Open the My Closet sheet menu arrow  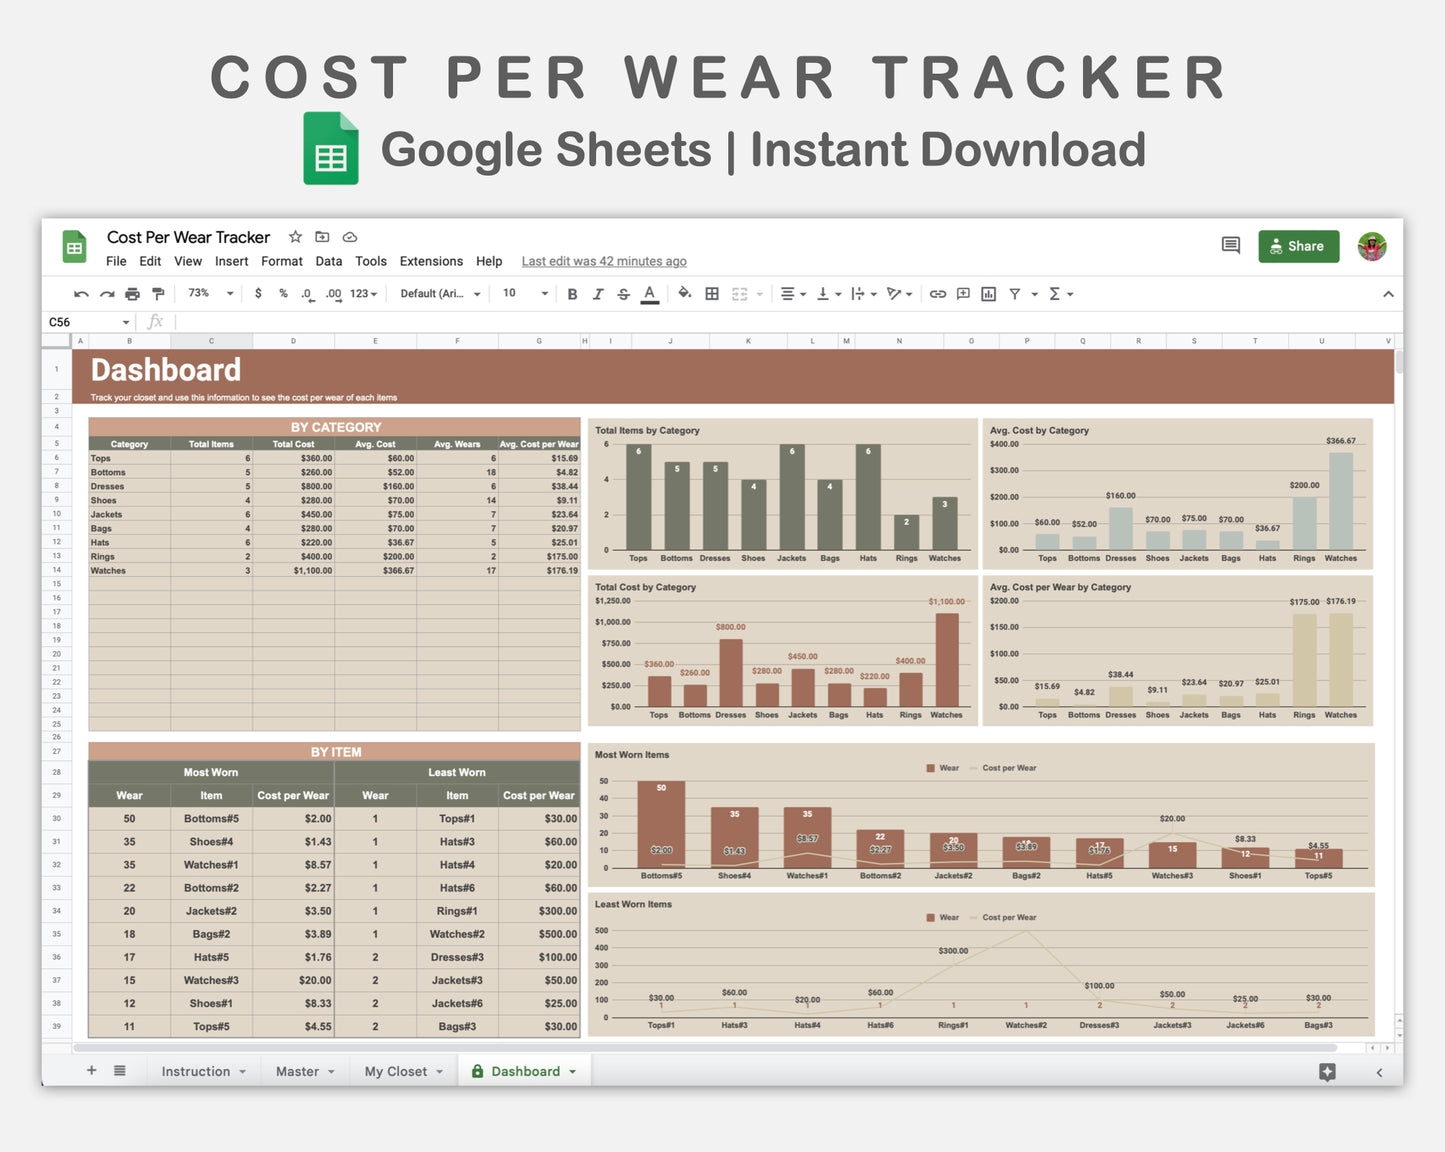tap(438, 1071)
